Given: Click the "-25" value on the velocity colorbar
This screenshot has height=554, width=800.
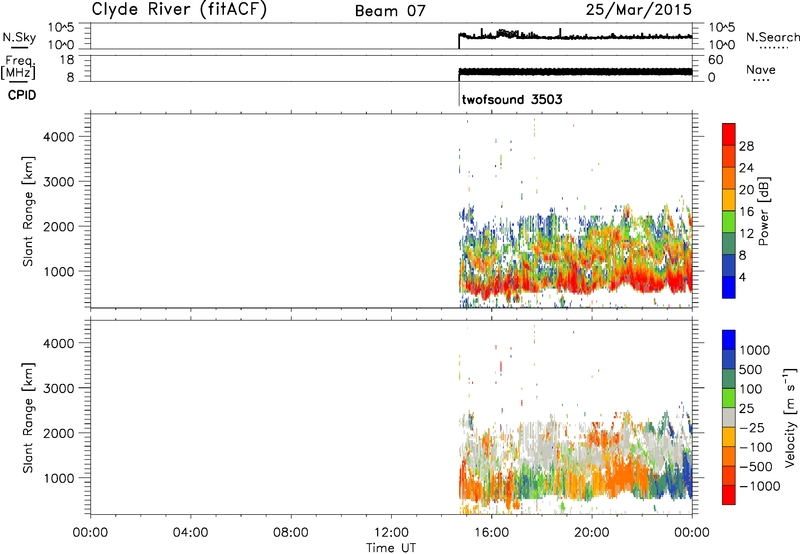Looking at the screenshot, I should click(x=752, y=428).
